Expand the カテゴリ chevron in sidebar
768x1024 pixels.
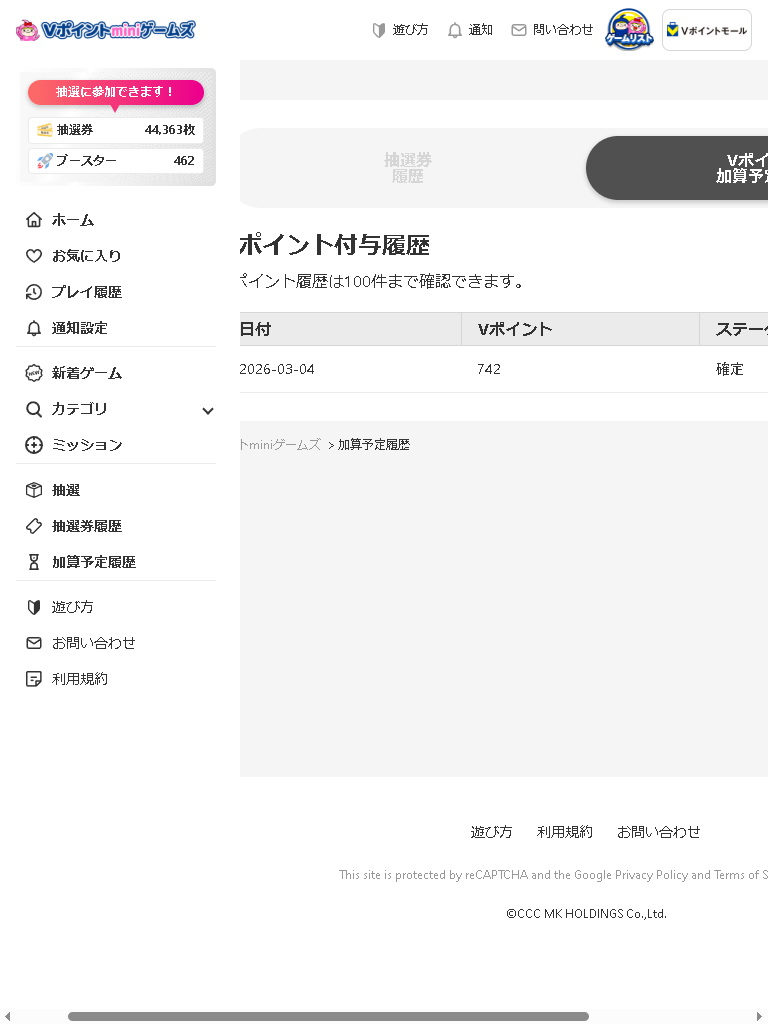[x=208, y=410]
